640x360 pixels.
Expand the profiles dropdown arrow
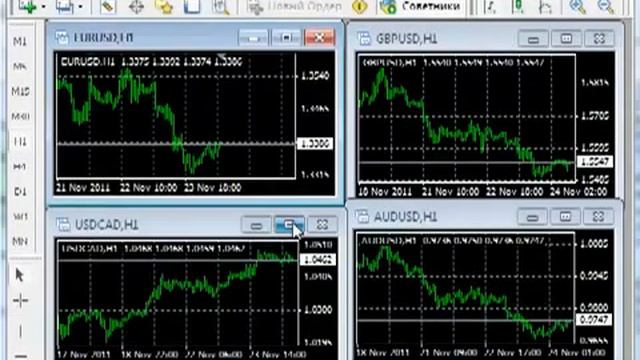[80, 7]
